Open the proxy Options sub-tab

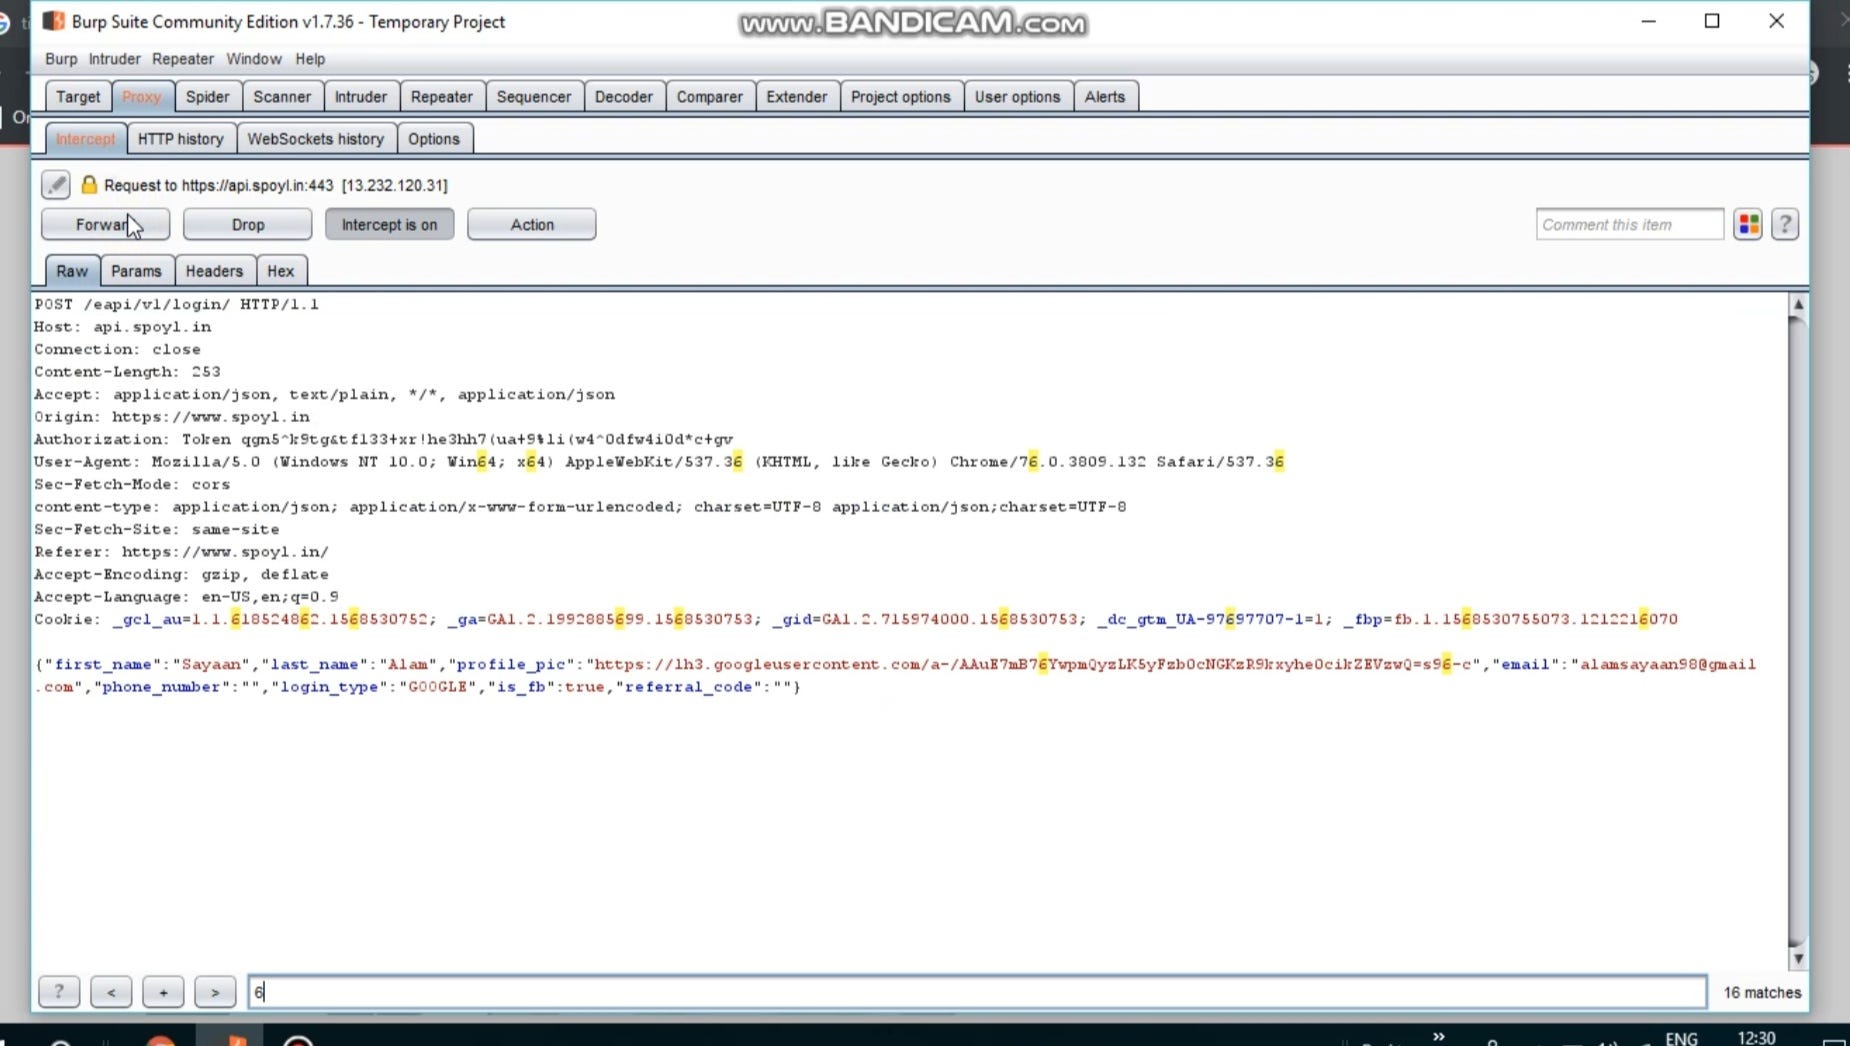434,138
